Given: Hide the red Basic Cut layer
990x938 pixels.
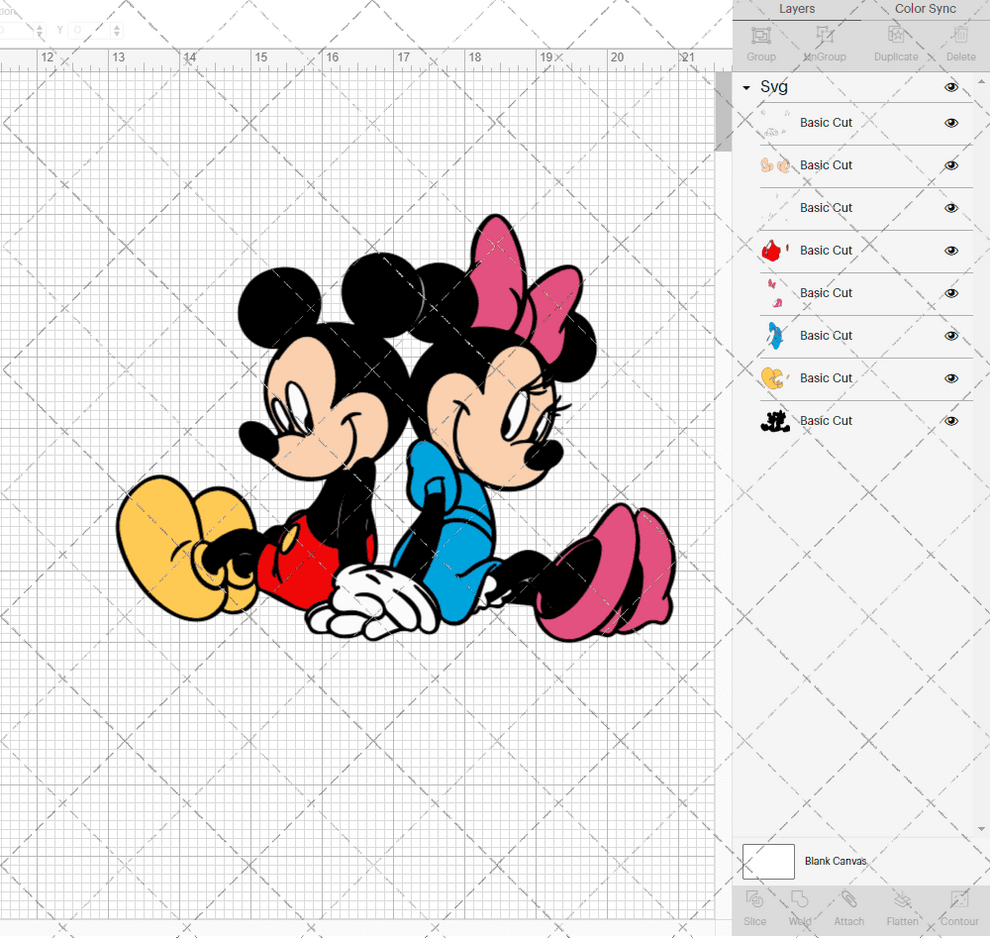Looking at the screenshot, I should point(951,250).
